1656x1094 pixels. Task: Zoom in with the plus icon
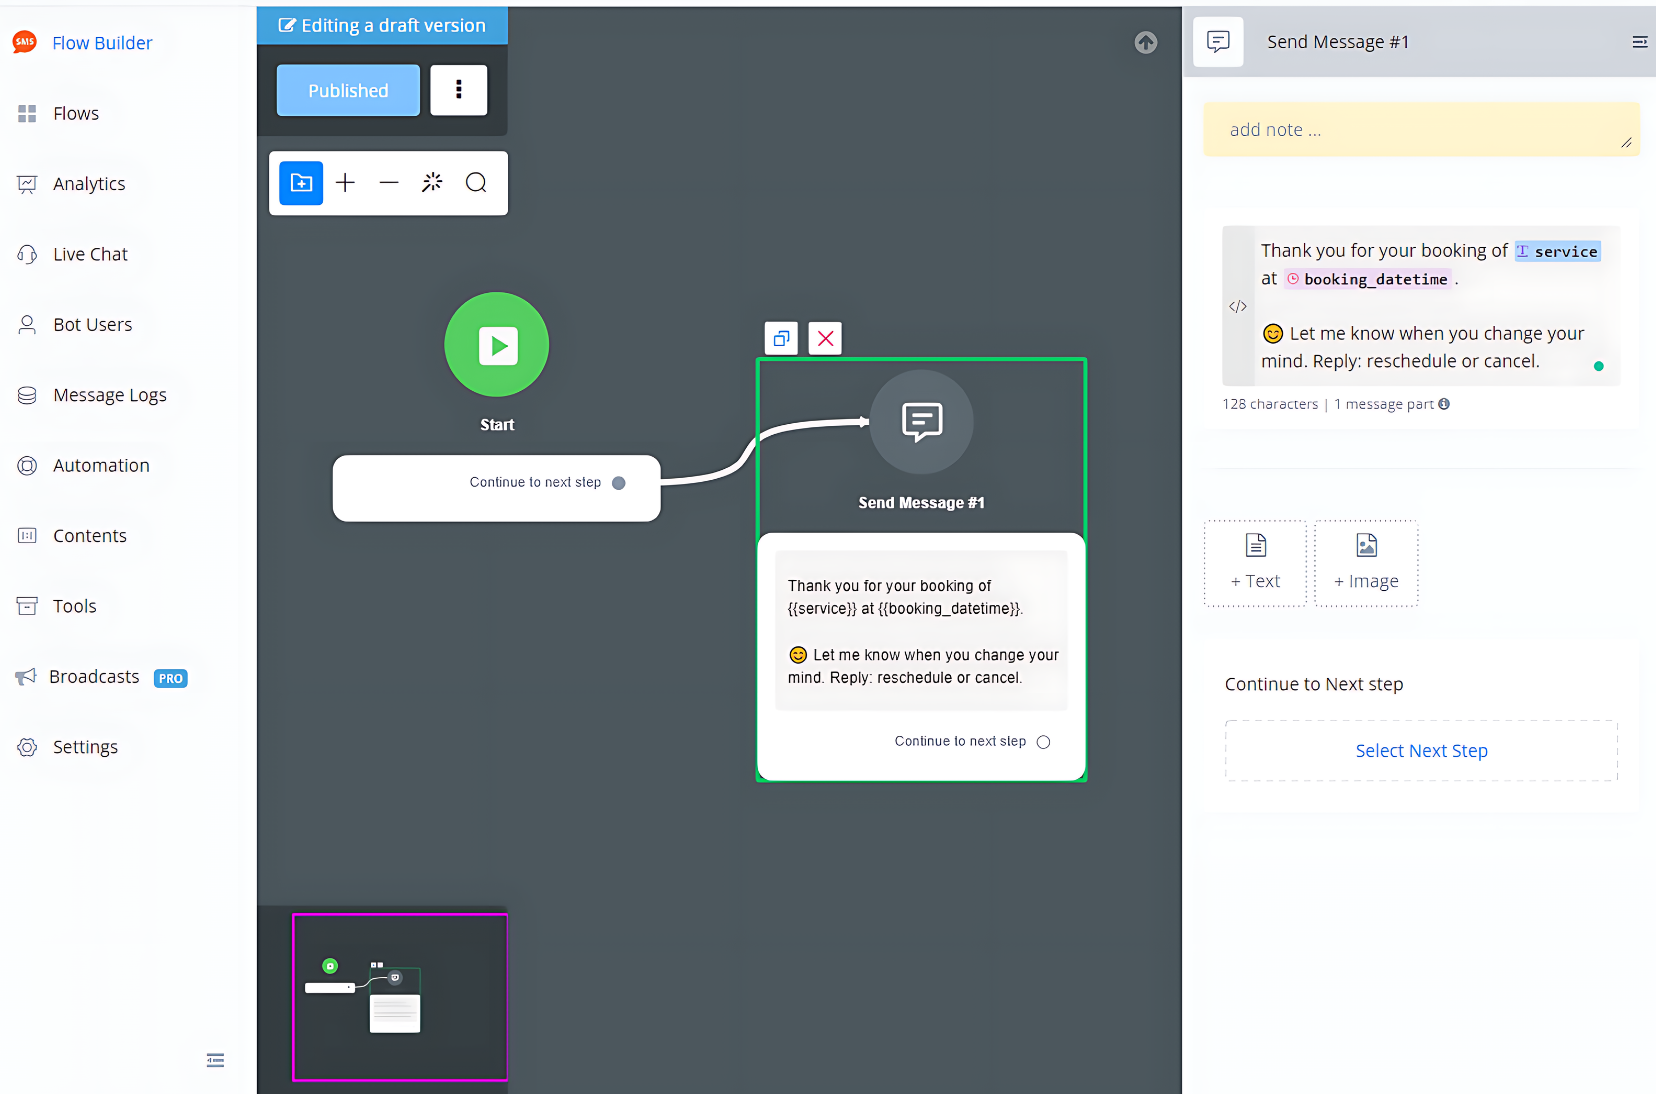click(345, 183)
